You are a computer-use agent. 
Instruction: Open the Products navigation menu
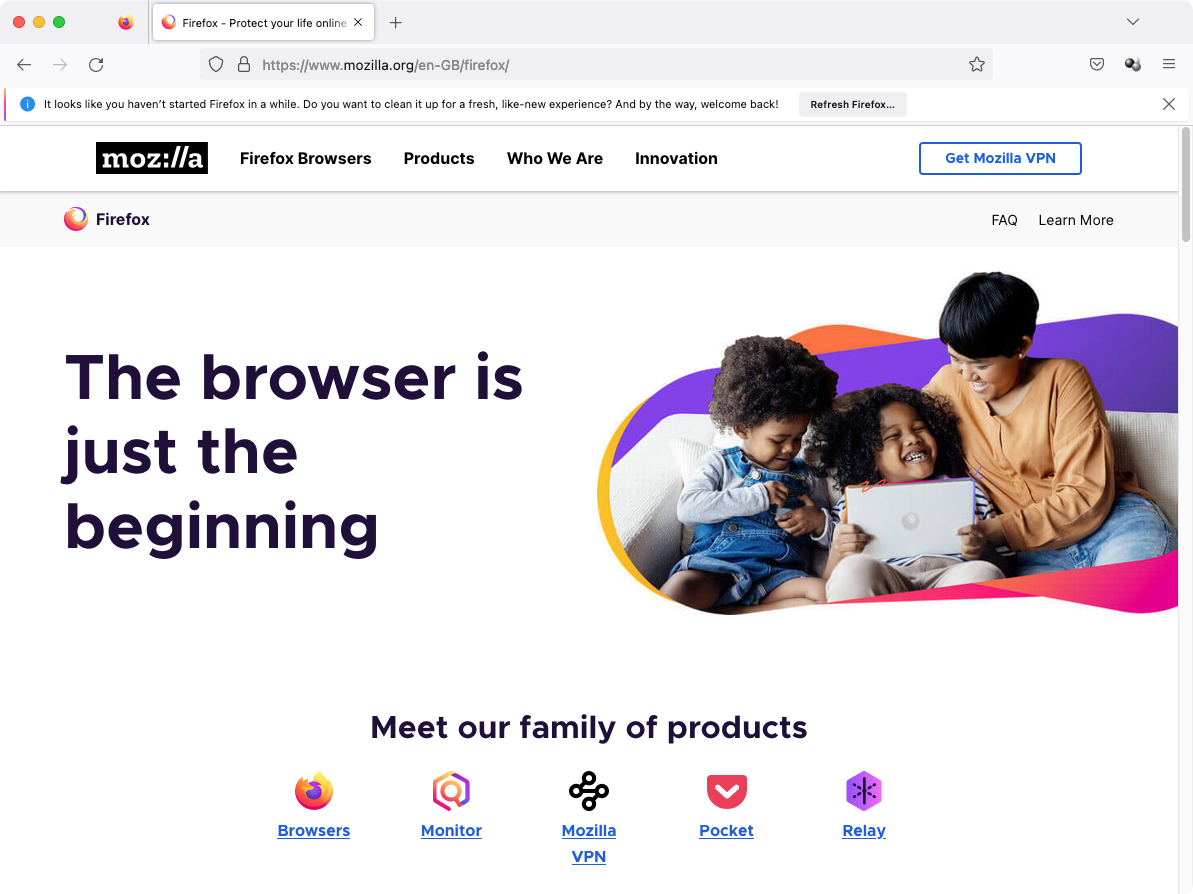point(439,158)
